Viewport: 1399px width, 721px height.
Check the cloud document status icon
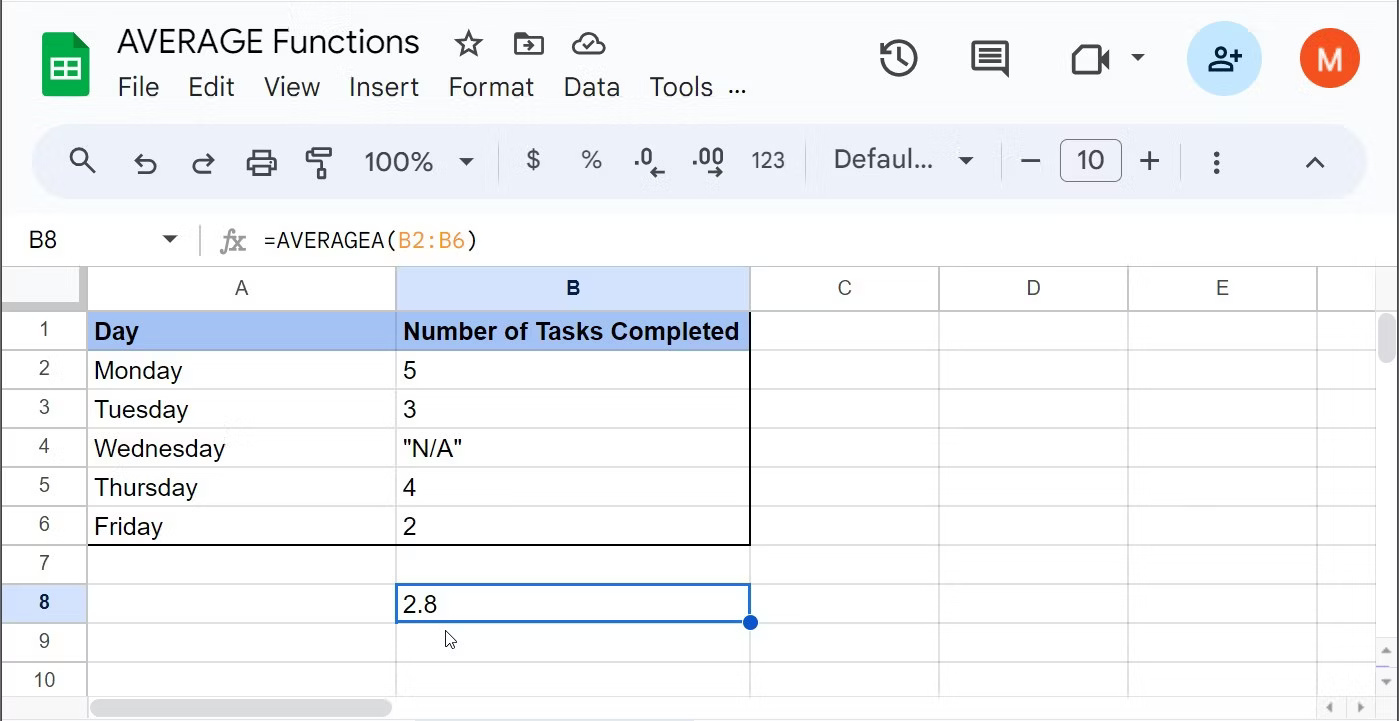click(x=588, y=43)
